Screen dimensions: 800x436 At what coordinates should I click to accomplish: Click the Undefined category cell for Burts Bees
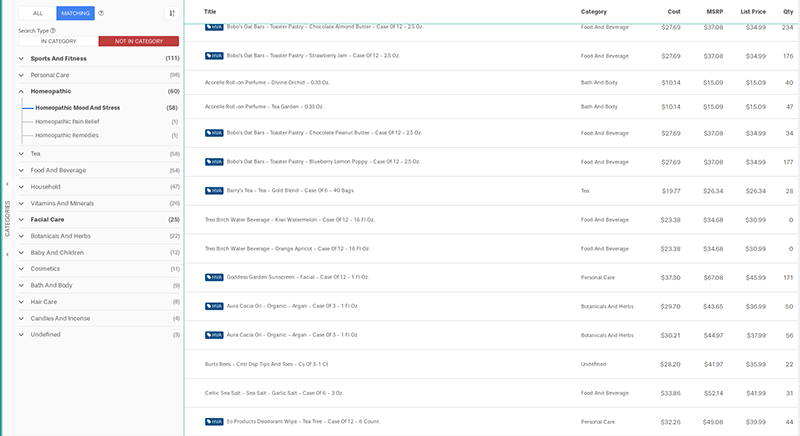[593, 364]
